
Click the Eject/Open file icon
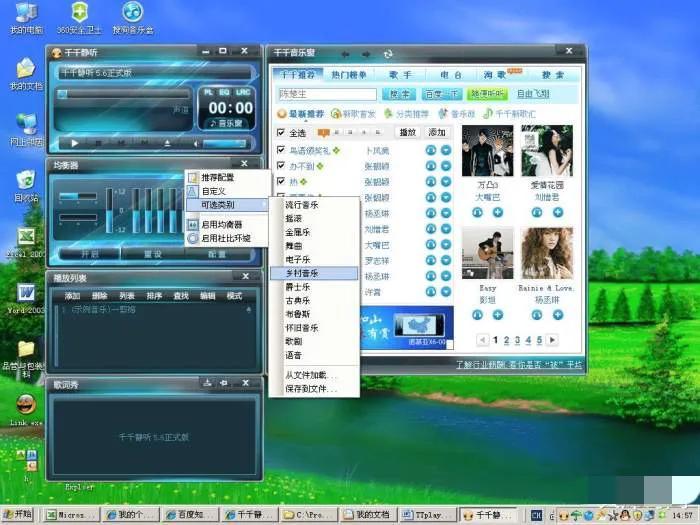(x=168, y=143)
